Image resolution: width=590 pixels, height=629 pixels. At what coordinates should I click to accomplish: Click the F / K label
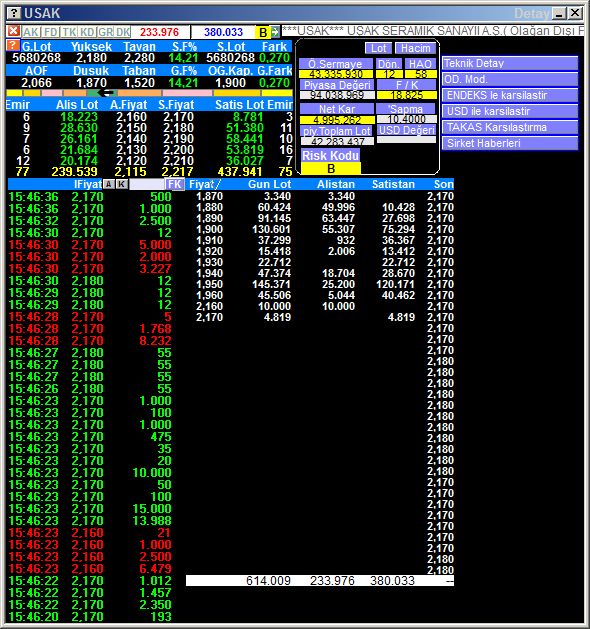[x=406, y=85]
